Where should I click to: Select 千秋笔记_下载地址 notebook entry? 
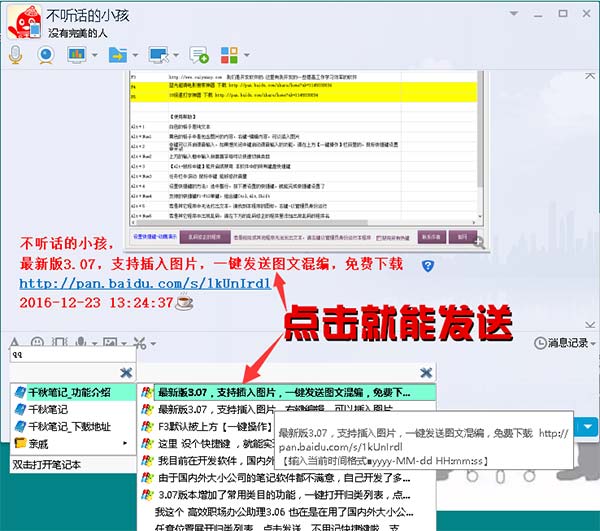pyautogui.click(x=73, y=426)
